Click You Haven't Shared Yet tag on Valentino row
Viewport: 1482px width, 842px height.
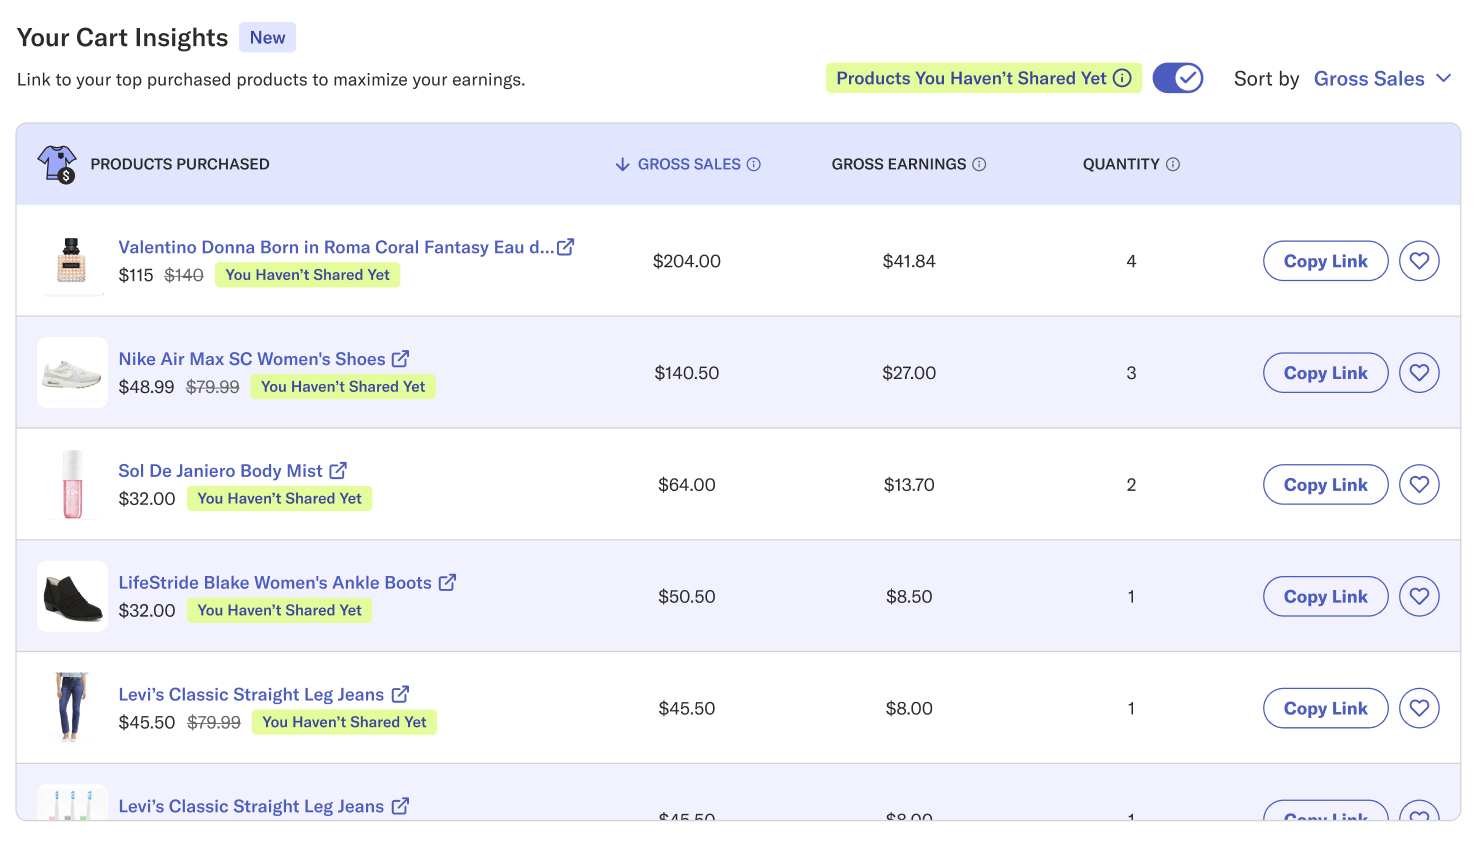click(x=308, y=275)
